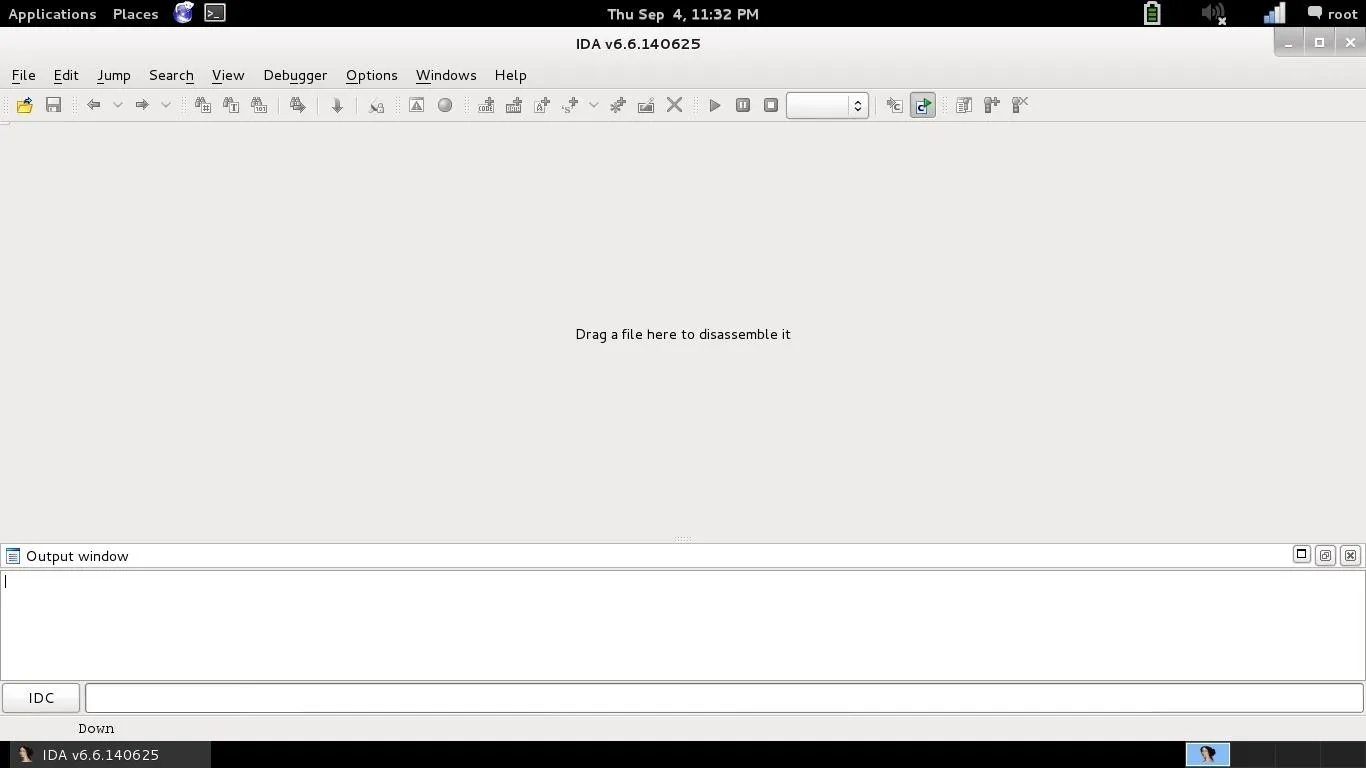Open the File menu
1366x768 pixels.
point(23,75)
